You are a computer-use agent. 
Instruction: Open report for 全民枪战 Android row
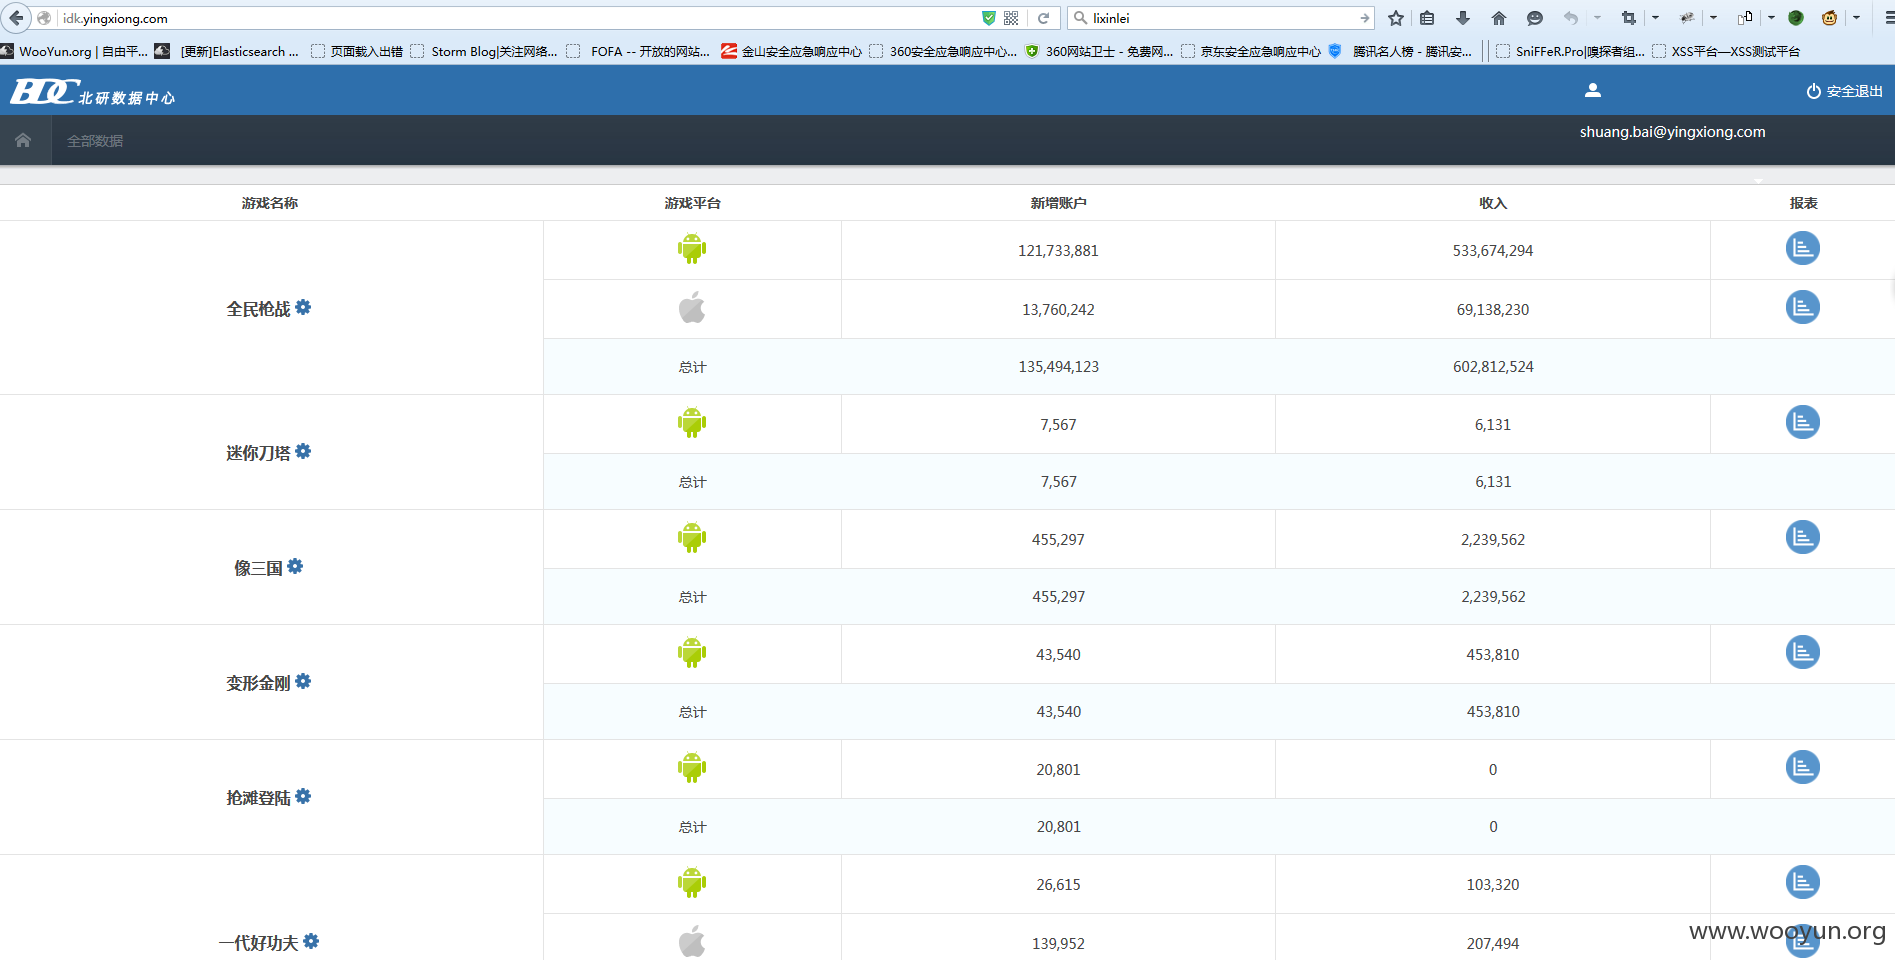(1802, 249)
